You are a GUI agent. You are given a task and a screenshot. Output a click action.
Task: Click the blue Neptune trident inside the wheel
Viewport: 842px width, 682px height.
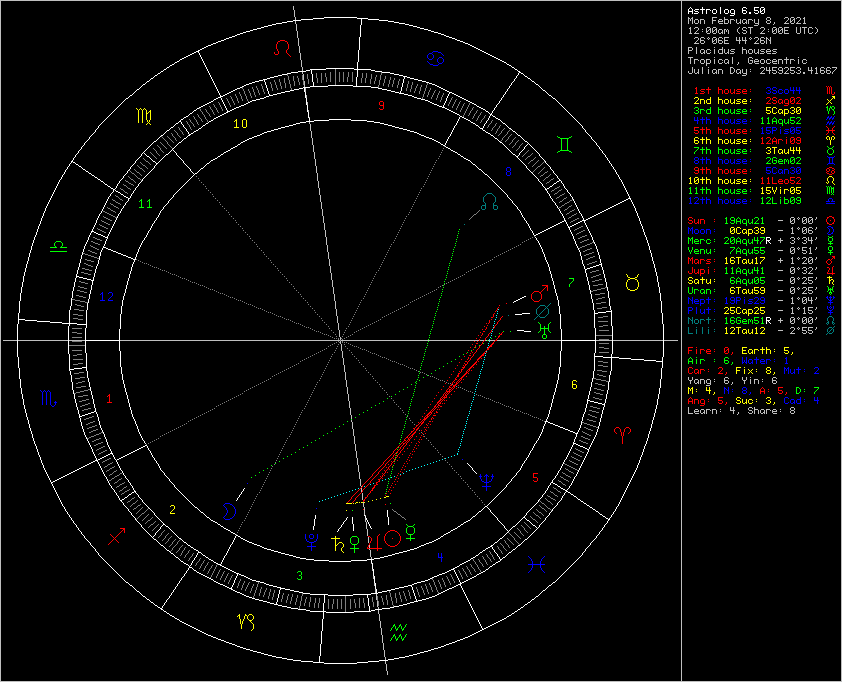click(x=487, y=482)
